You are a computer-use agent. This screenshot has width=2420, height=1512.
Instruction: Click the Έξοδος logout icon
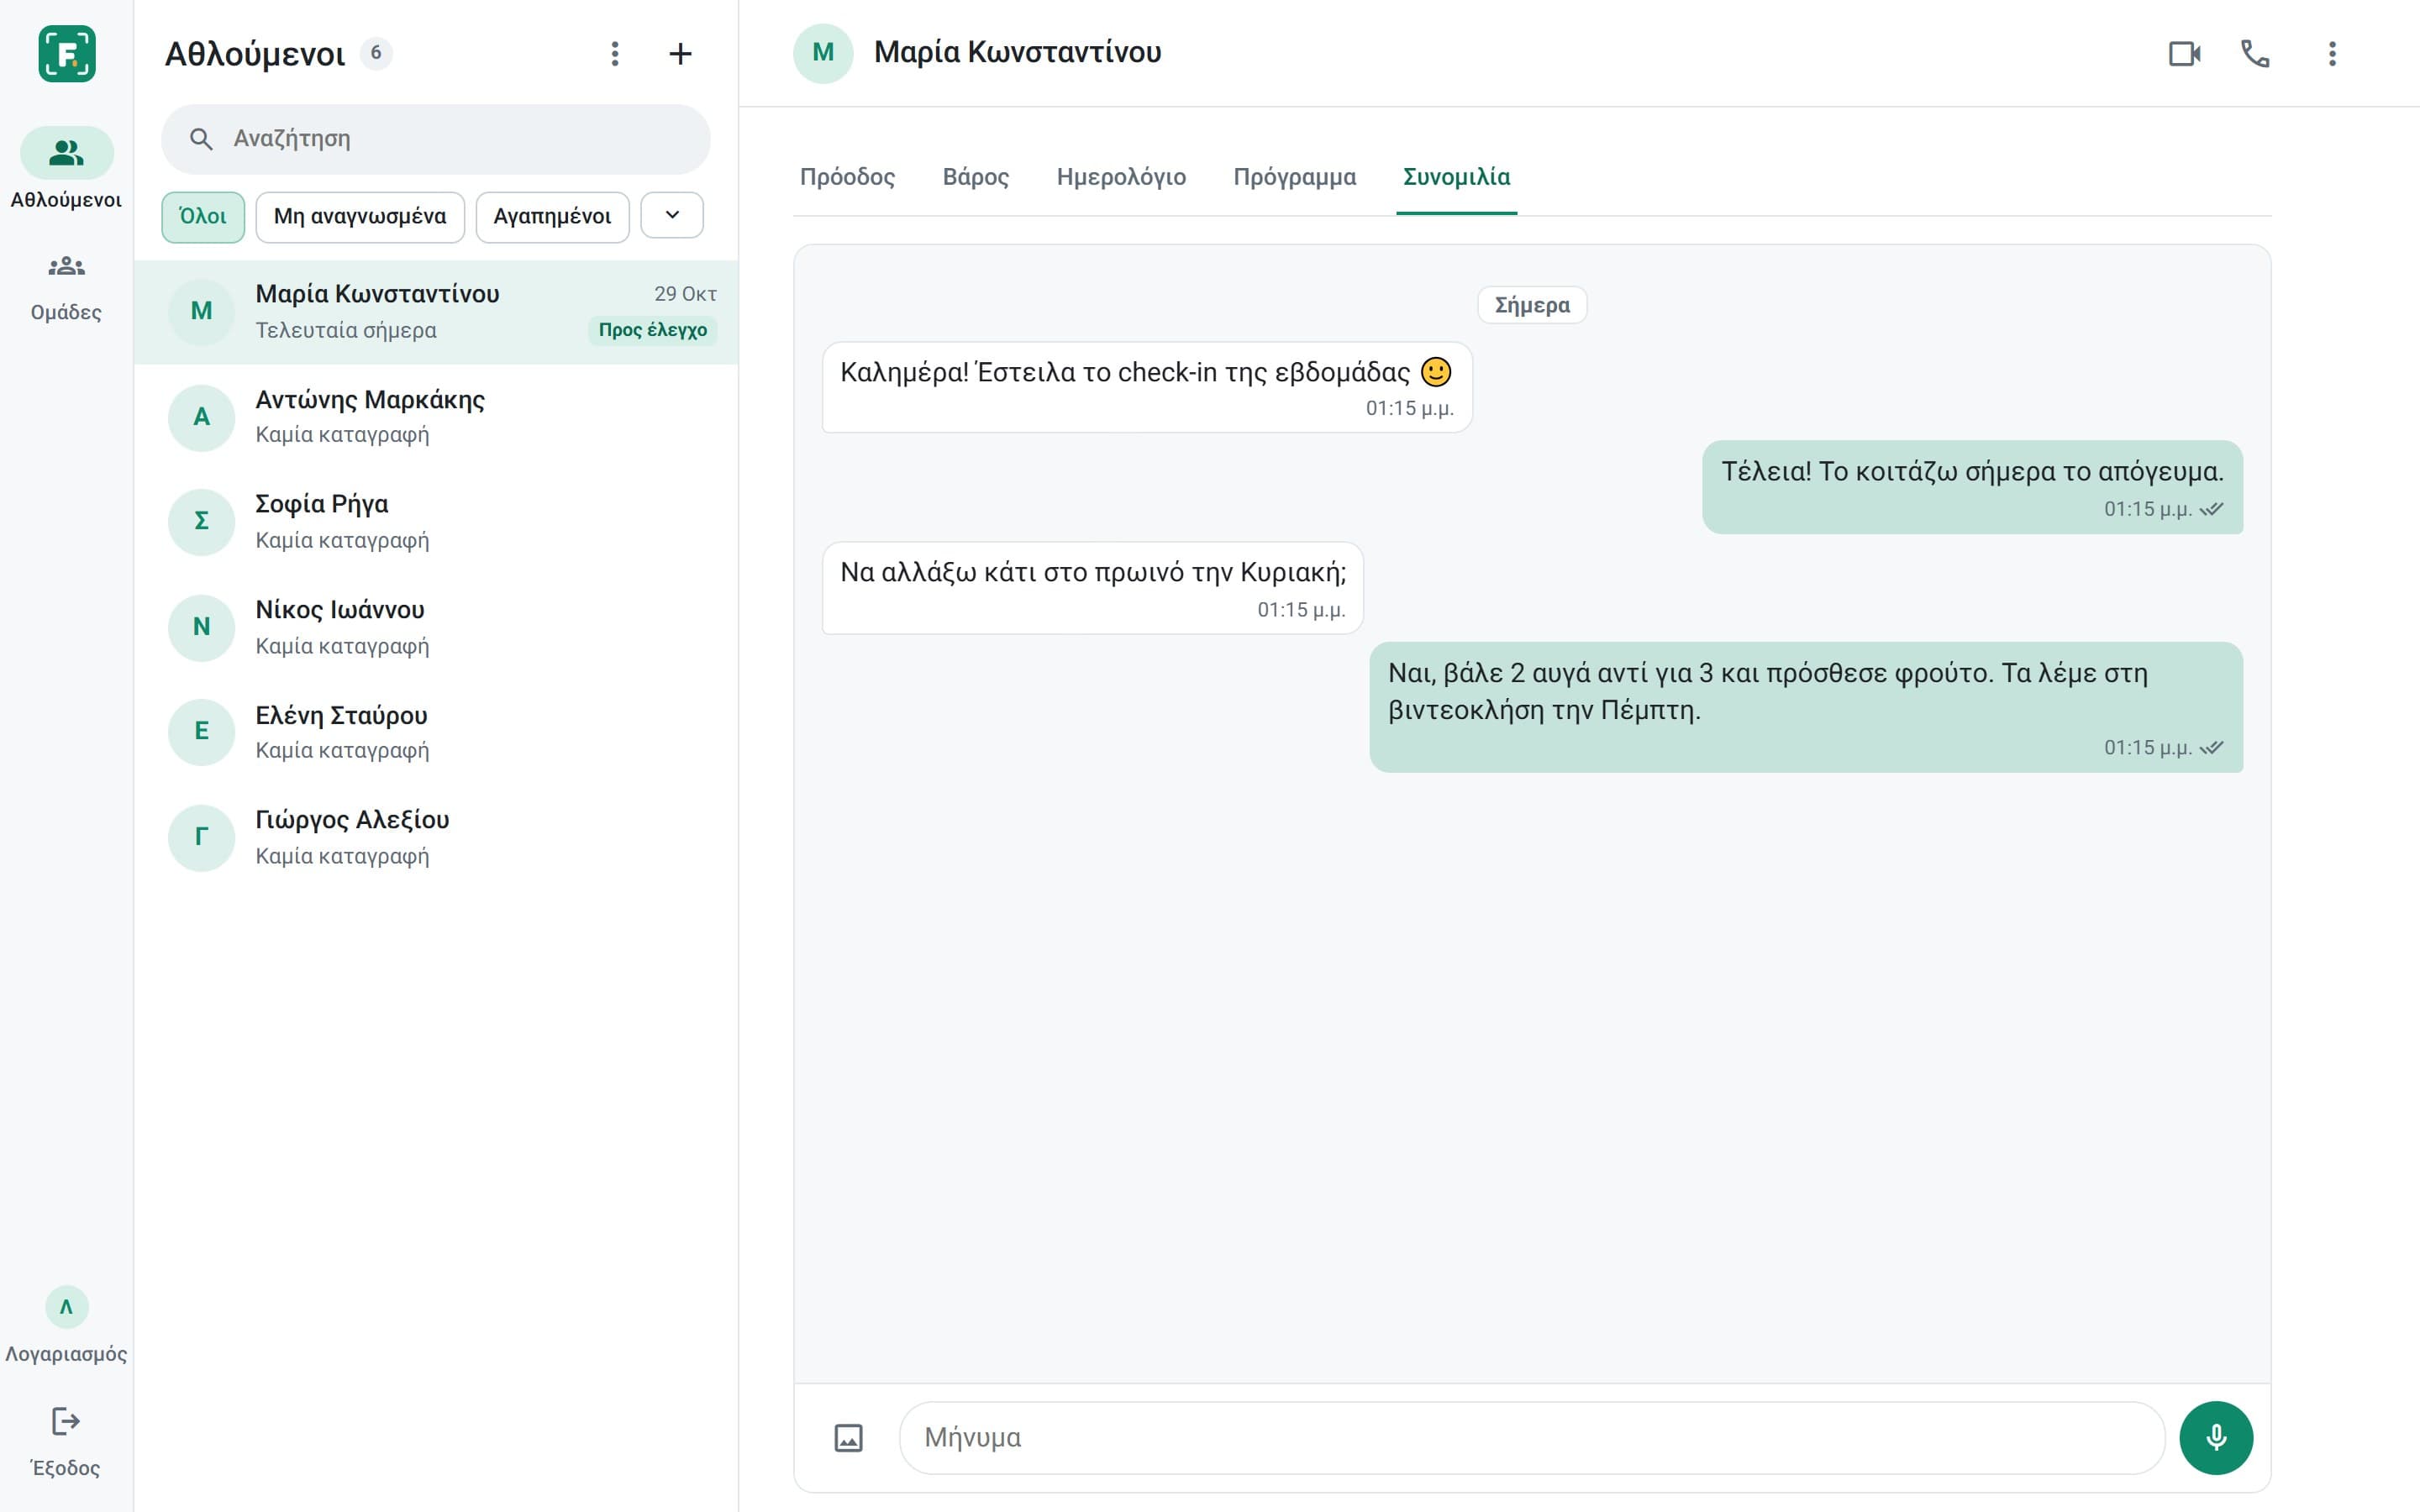66,1421
